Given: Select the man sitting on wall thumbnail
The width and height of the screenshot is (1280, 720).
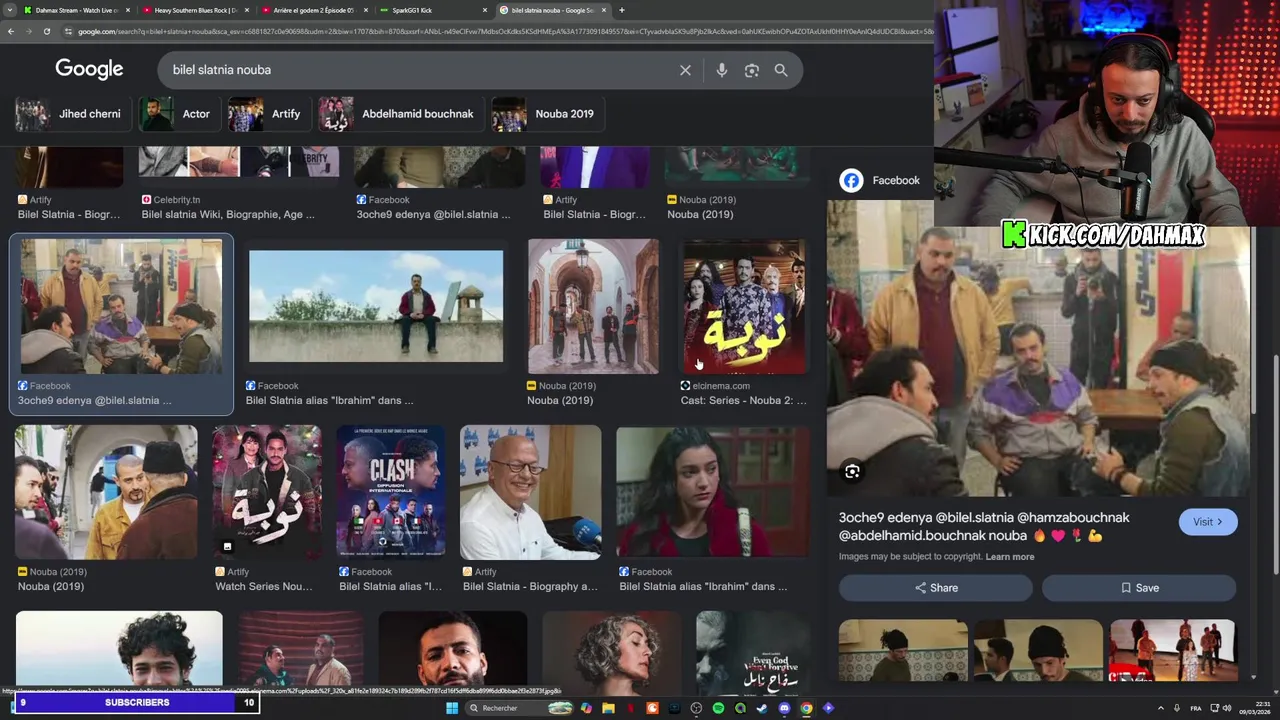Looking at the screenshot, I should click(376, 306).
